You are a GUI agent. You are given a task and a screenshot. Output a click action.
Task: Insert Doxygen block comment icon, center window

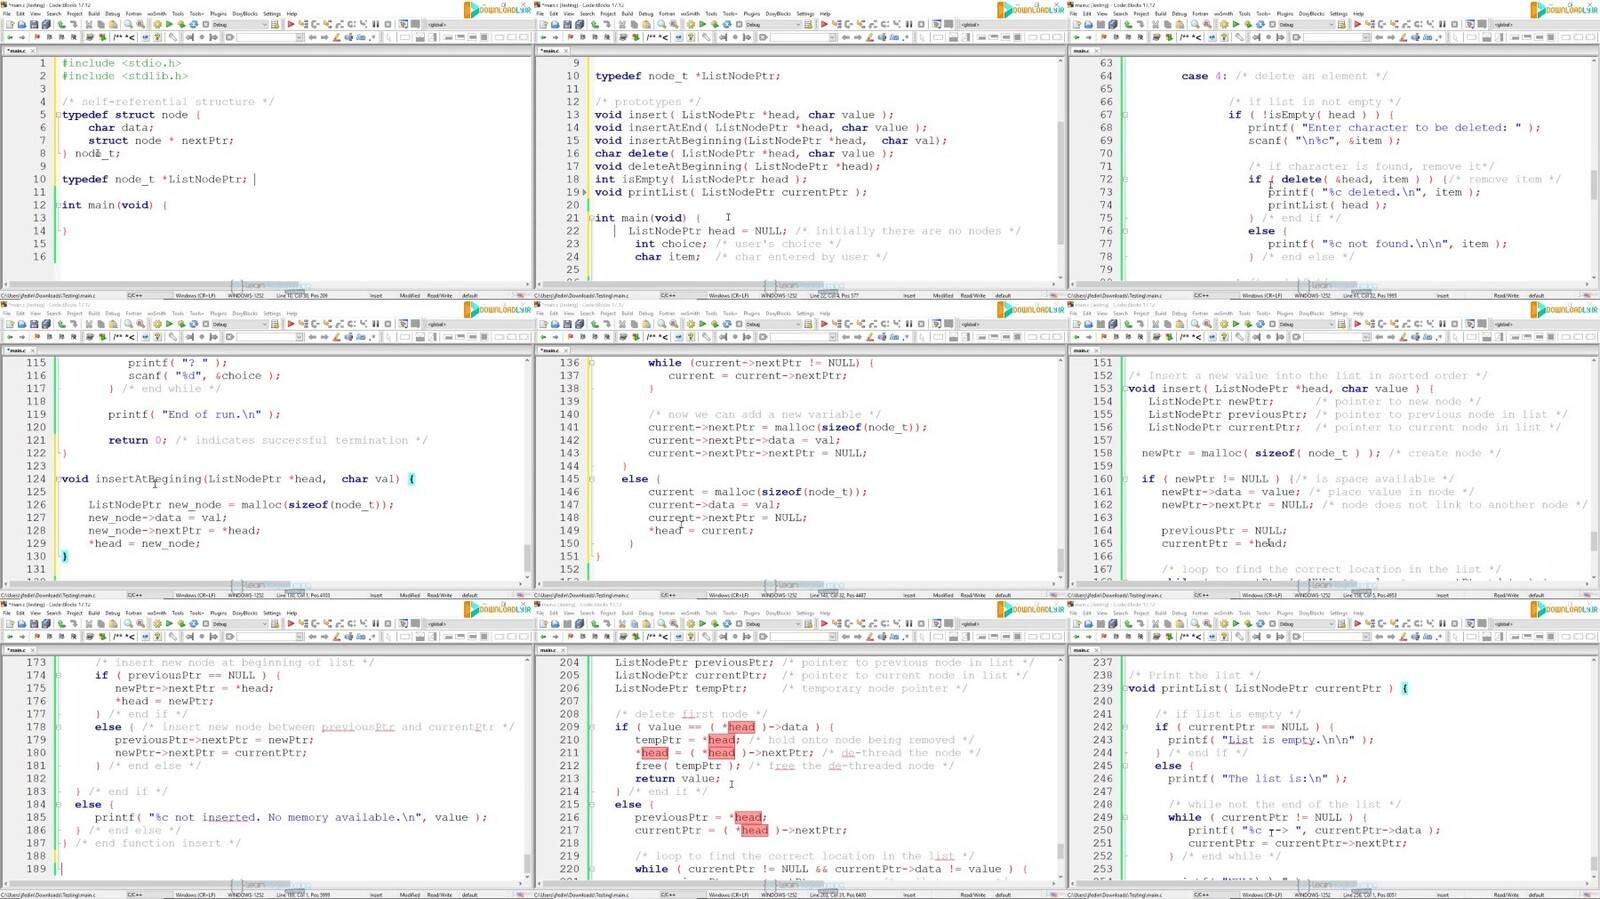coord(650,337)
